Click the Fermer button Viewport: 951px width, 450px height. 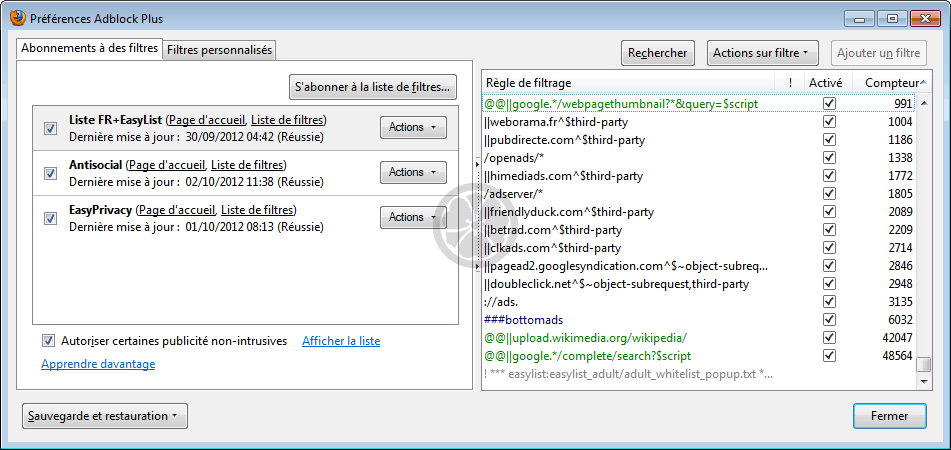tap(890, 416)
